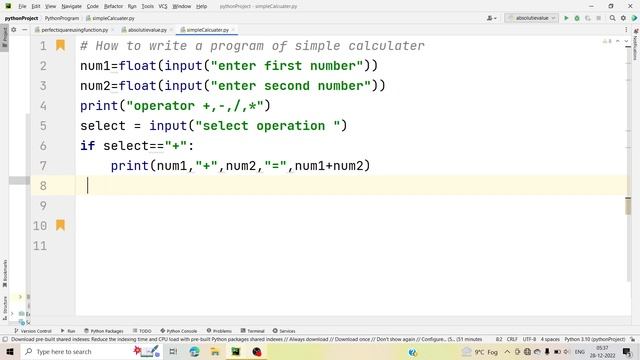This screenshot has width=640, height=360.
Task: Open the Run menu
Action: [x=132, y=6]
